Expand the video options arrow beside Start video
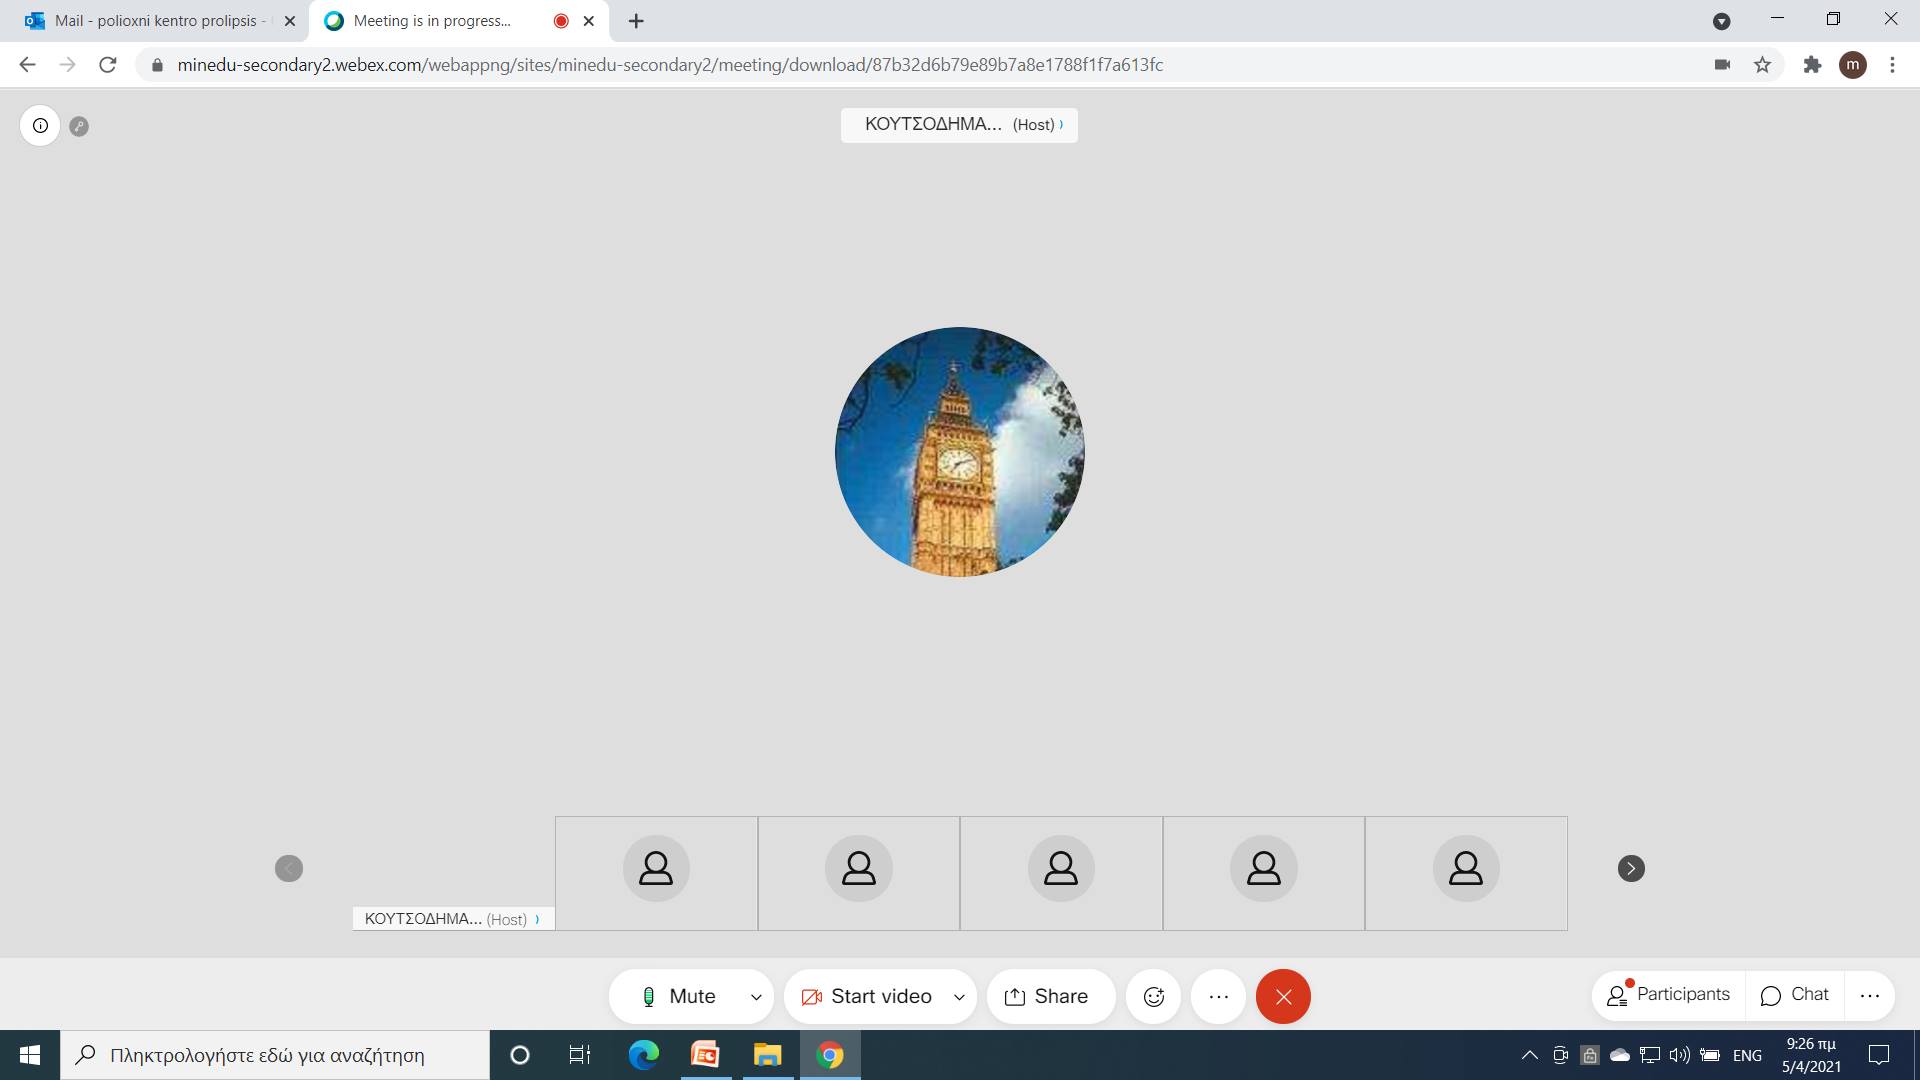 [x=959, y=996]
